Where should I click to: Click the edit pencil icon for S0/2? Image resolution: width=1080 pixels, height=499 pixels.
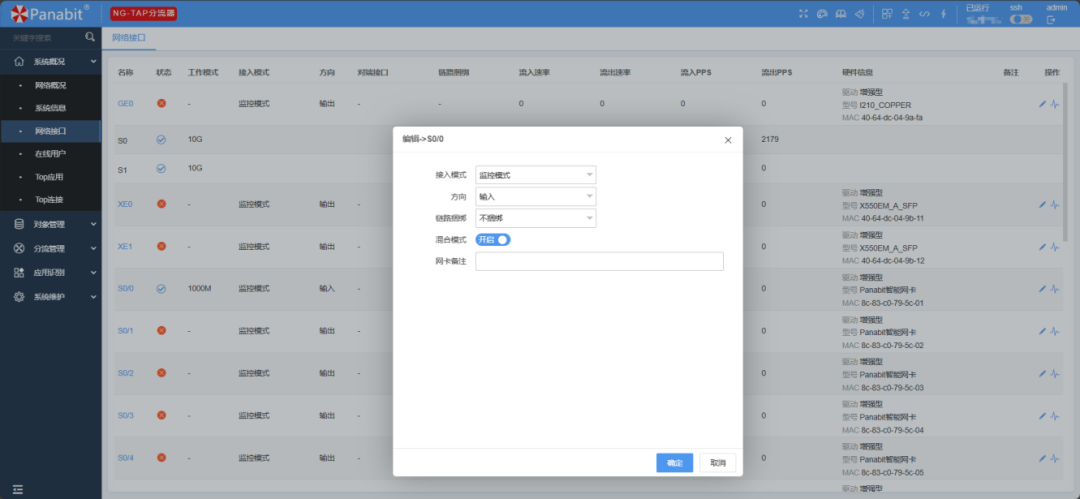tap(1042, 374)
